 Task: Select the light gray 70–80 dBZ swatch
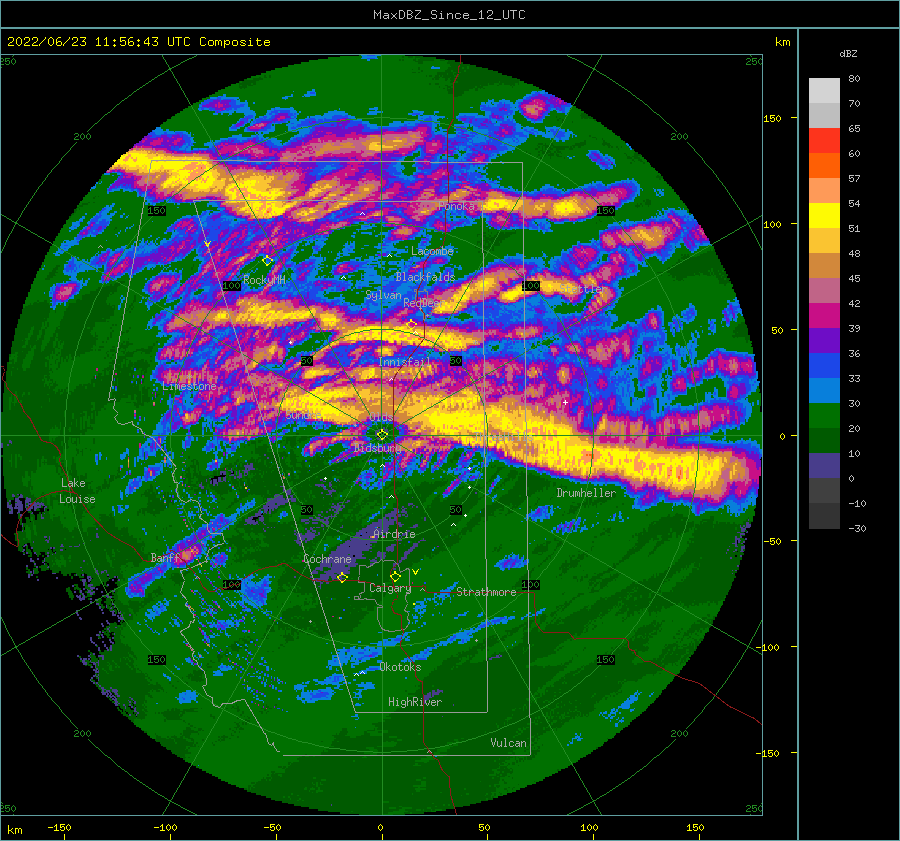pyautogui.click(x=824, y=91)
